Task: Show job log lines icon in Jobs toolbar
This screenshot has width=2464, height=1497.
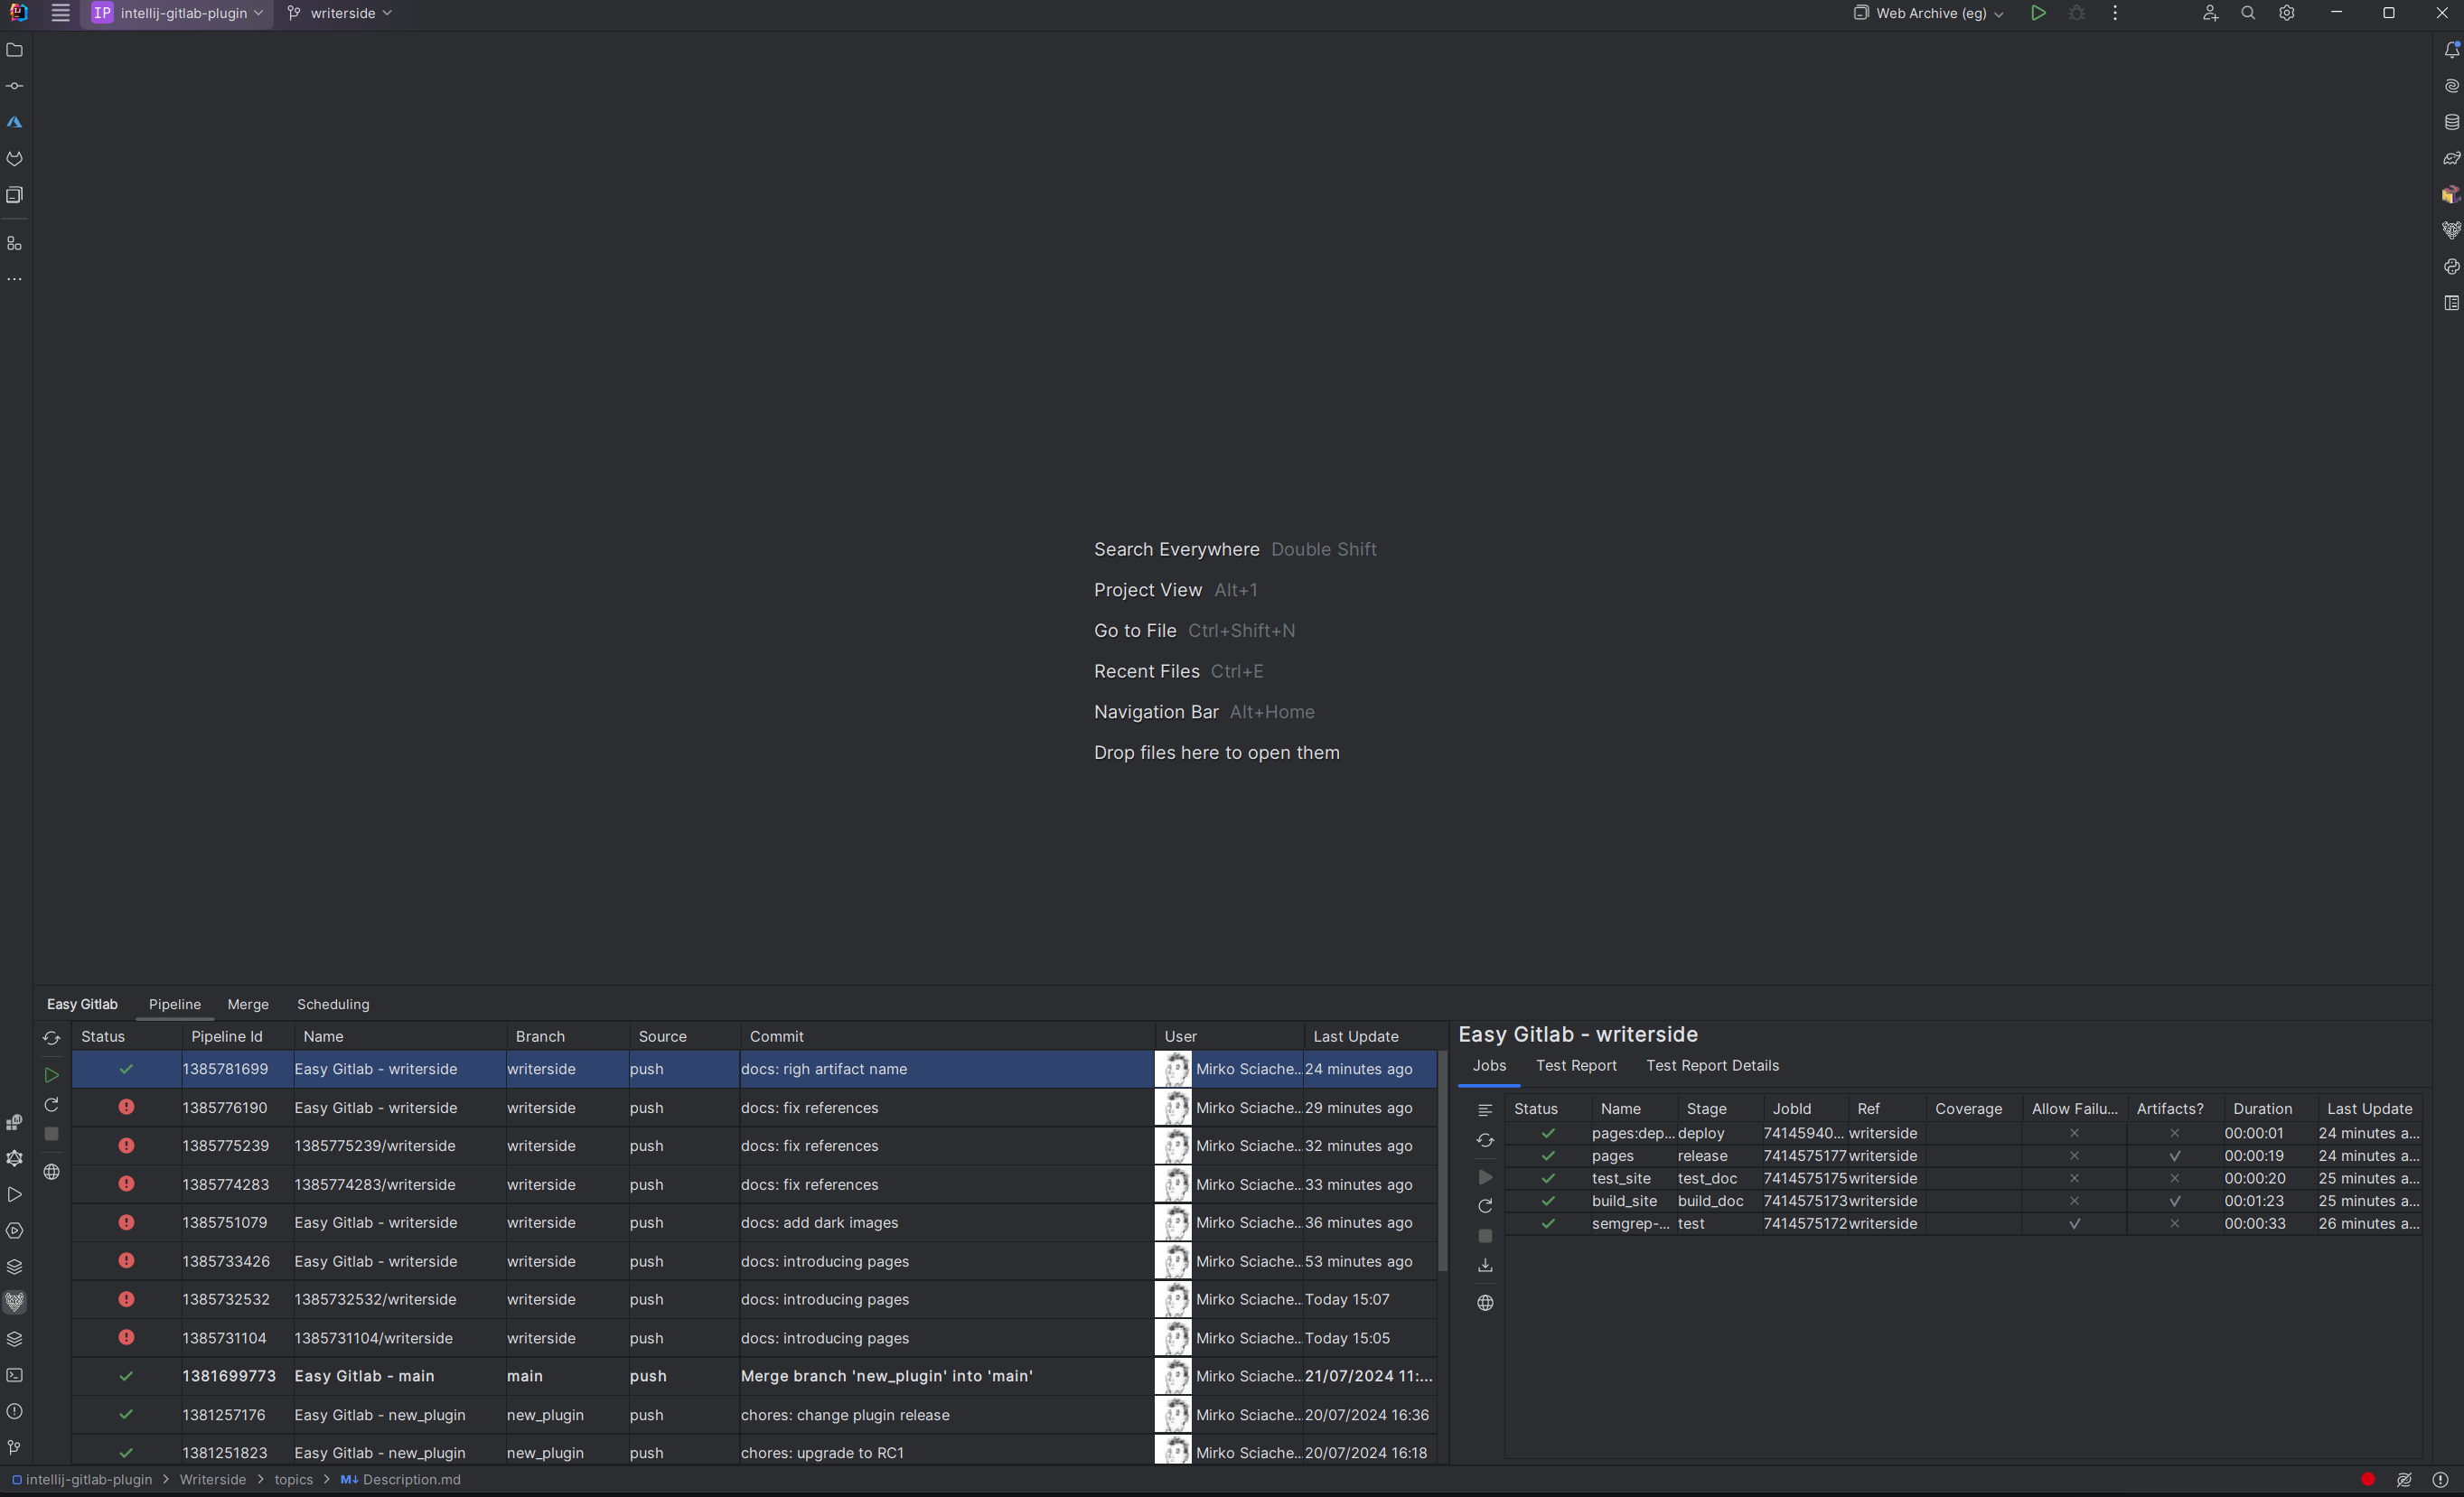Action: (1485, 1110)
